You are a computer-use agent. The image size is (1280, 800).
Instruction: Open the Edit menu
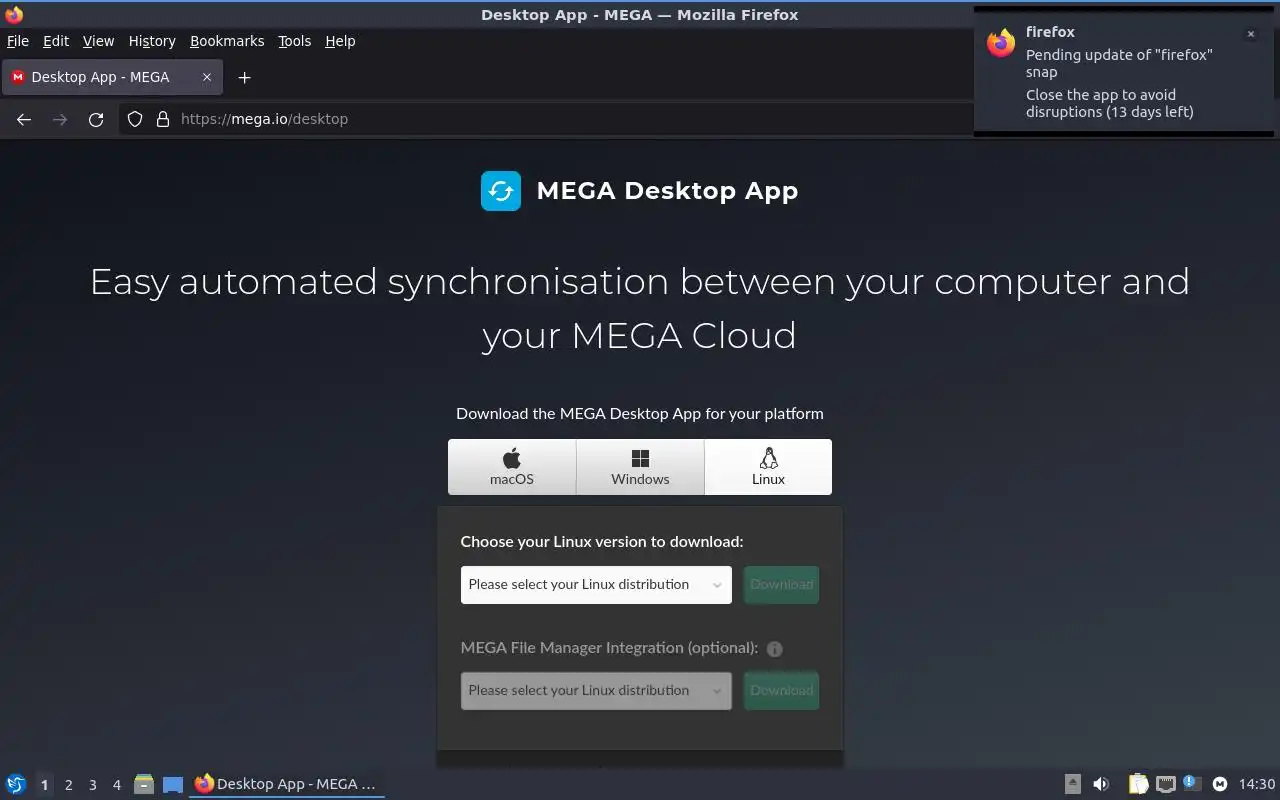(x=56, y=41)
